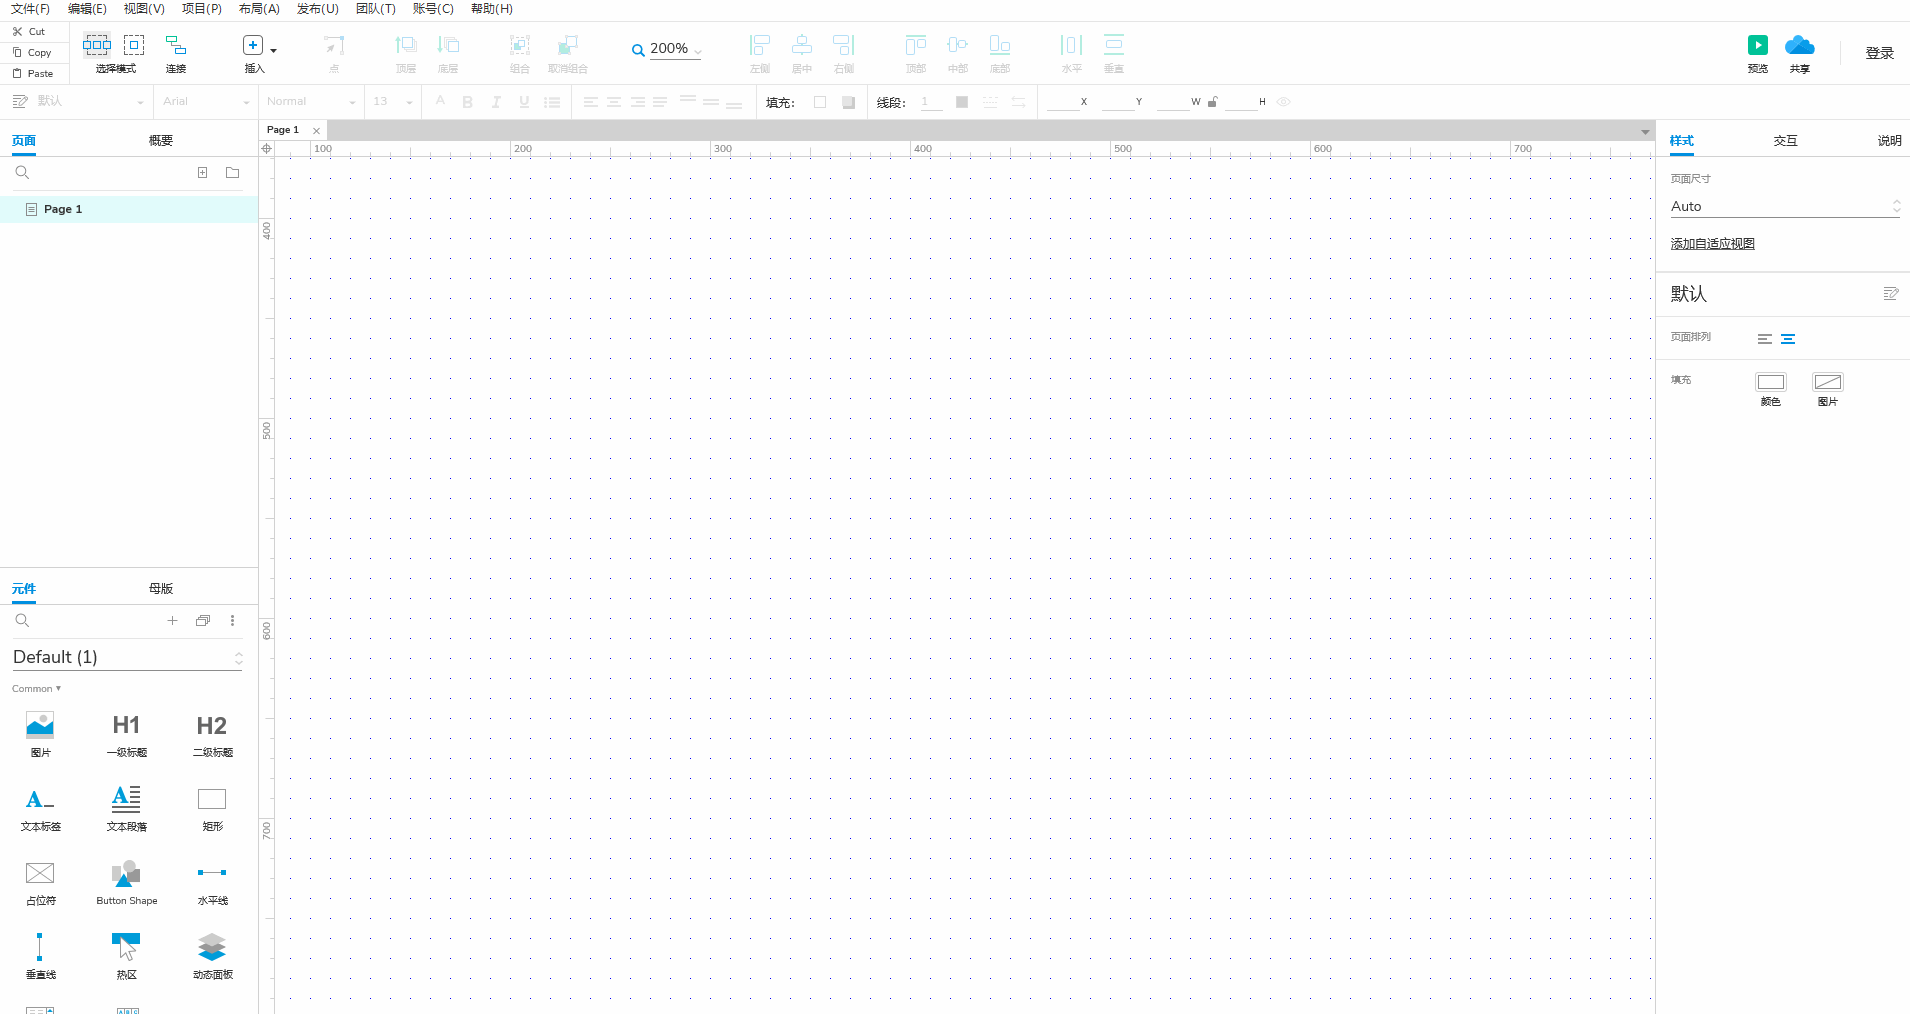Switch to the Interactions tab
The image size is (1910, 1014).
click(x=1785, y=141)
